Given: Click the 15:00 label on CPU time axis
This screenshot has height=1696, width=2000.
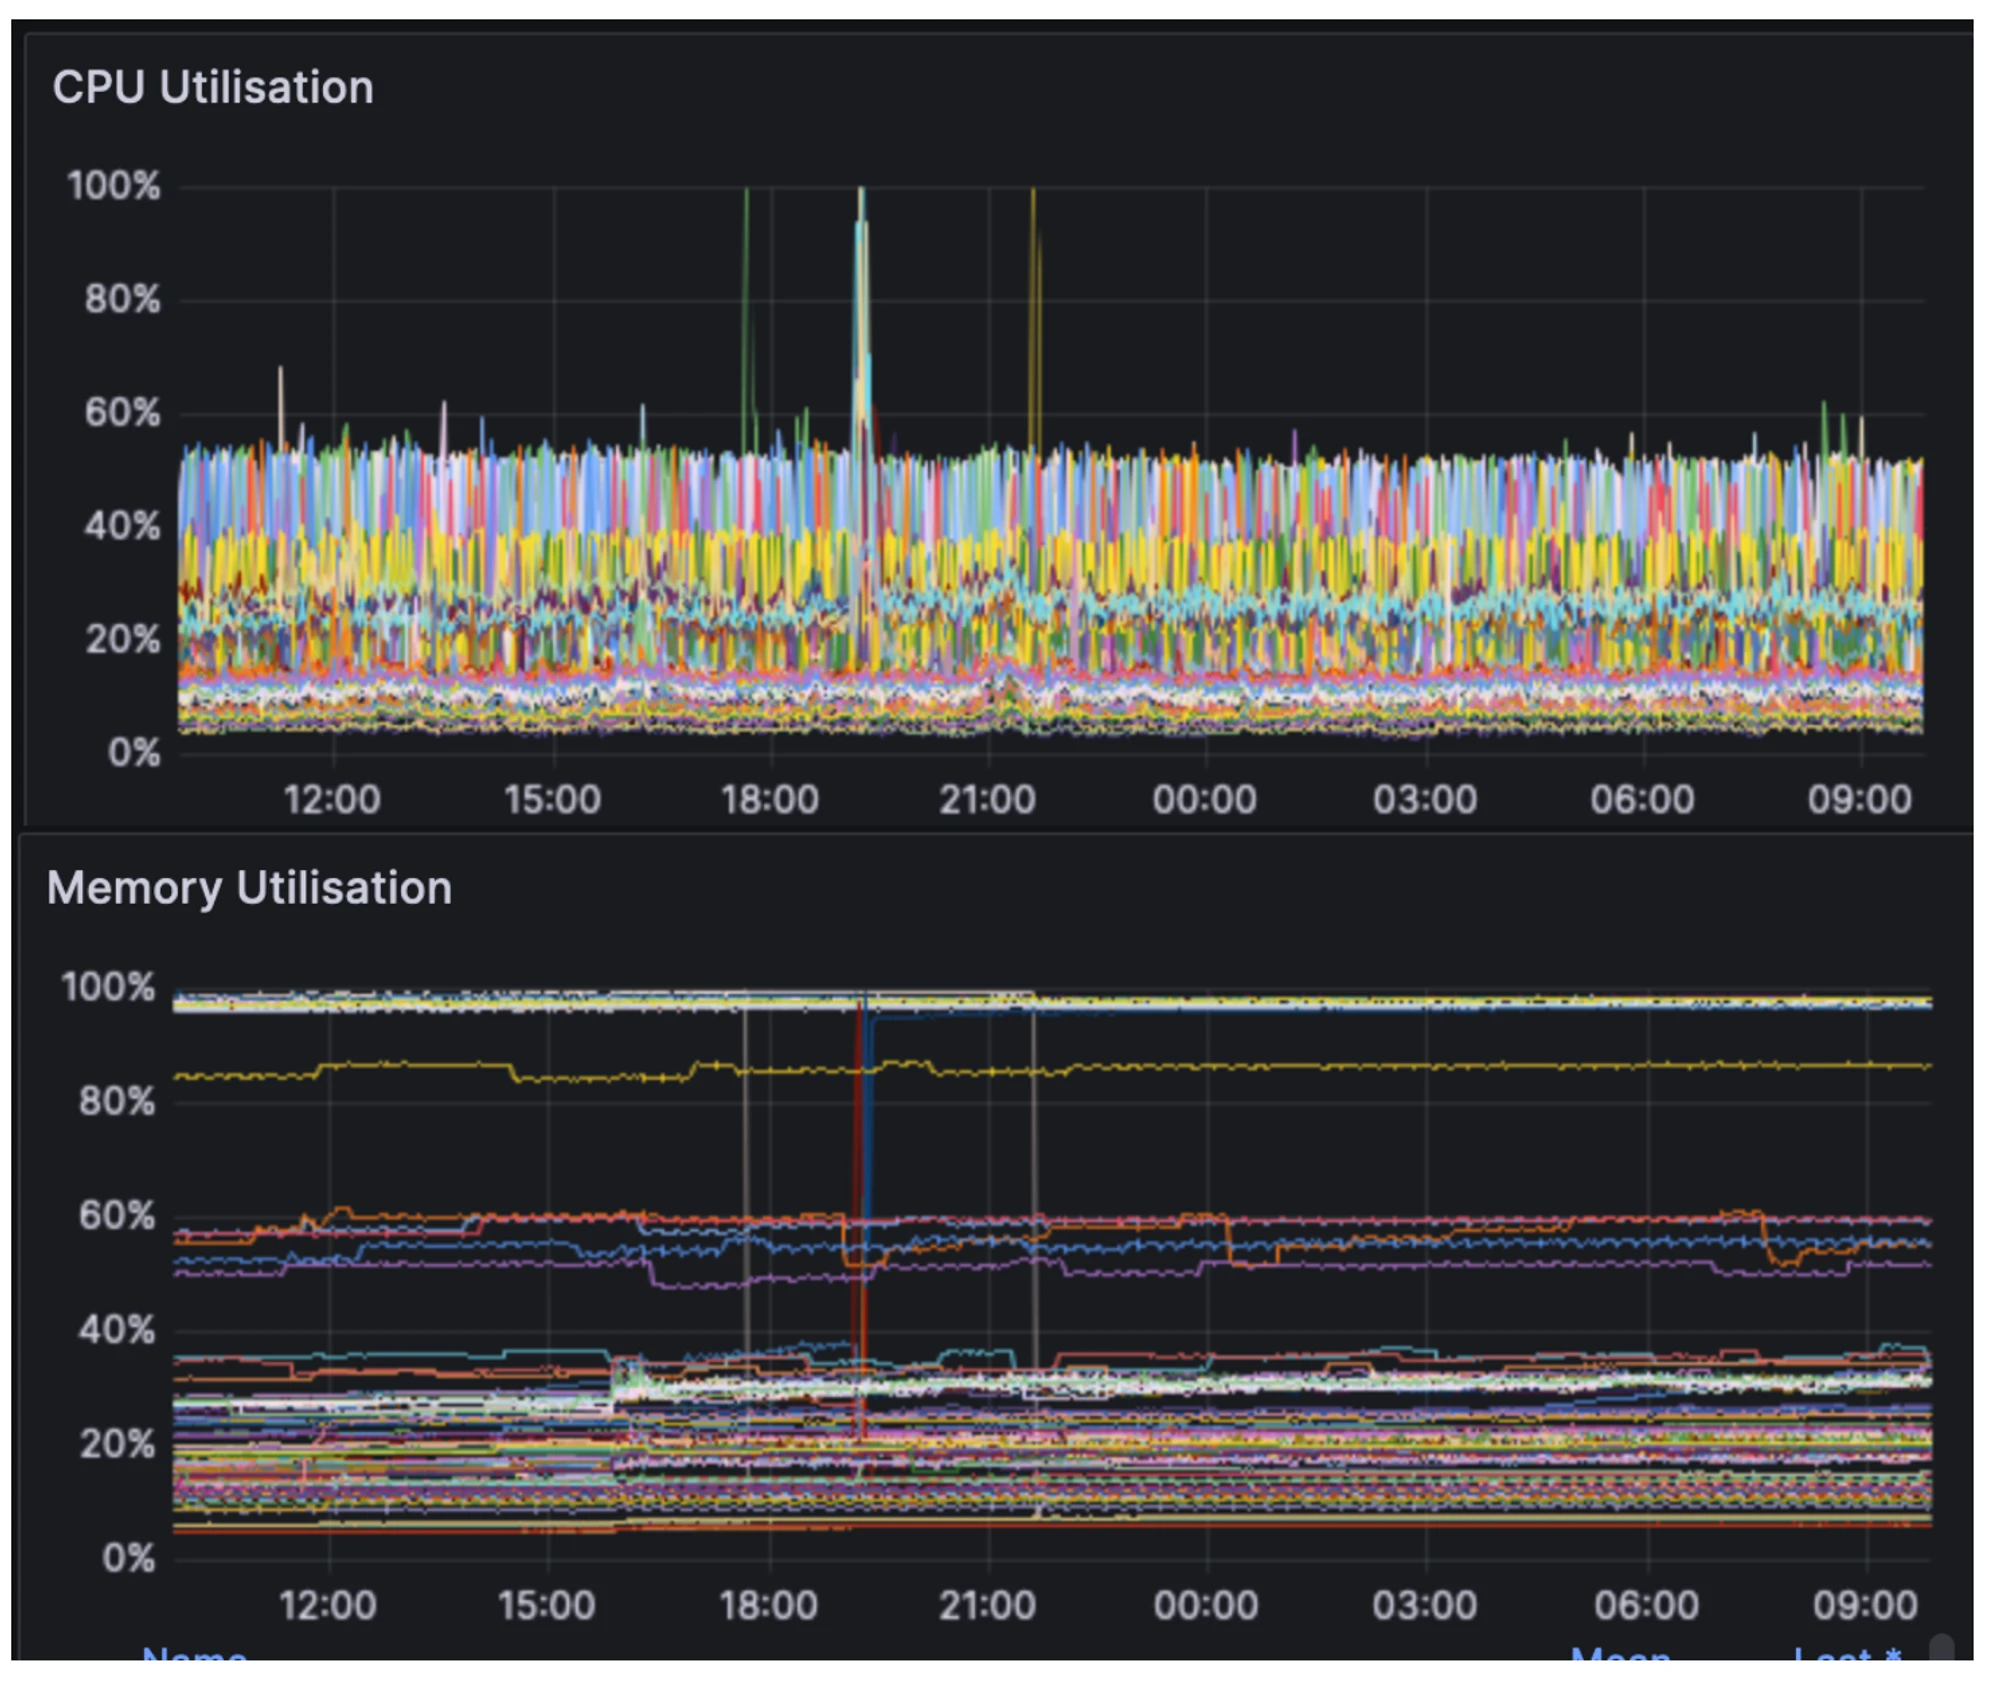Looking at the screenshot, I should [x=552, y=800].
